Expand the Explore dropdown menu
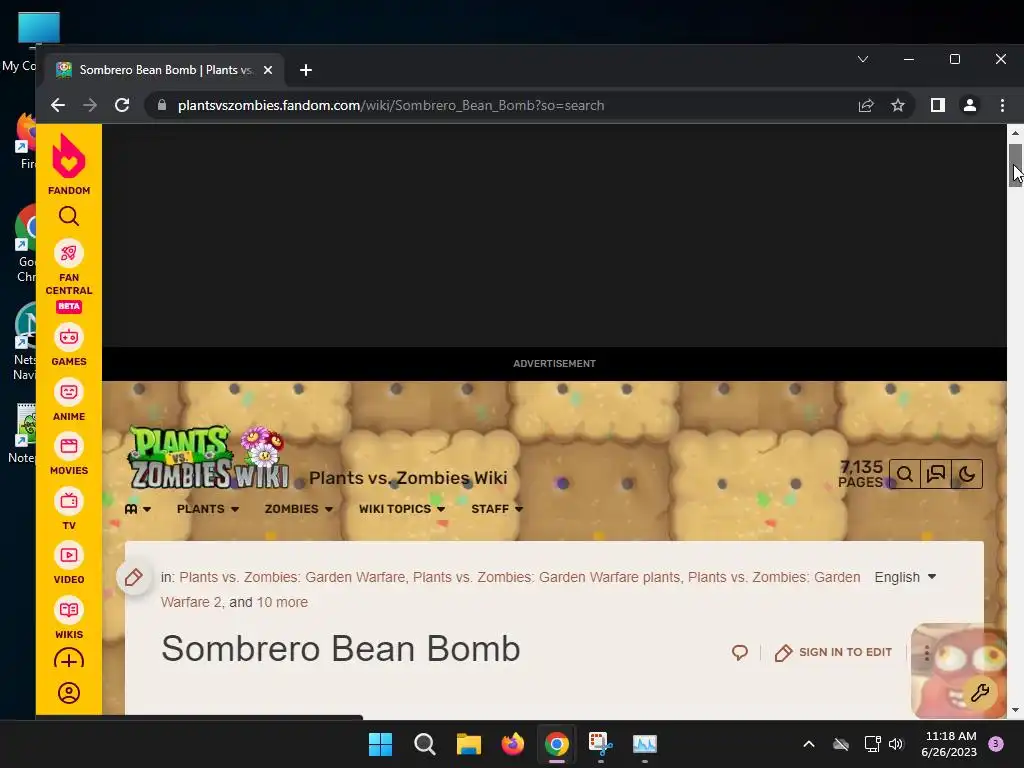 138,509
